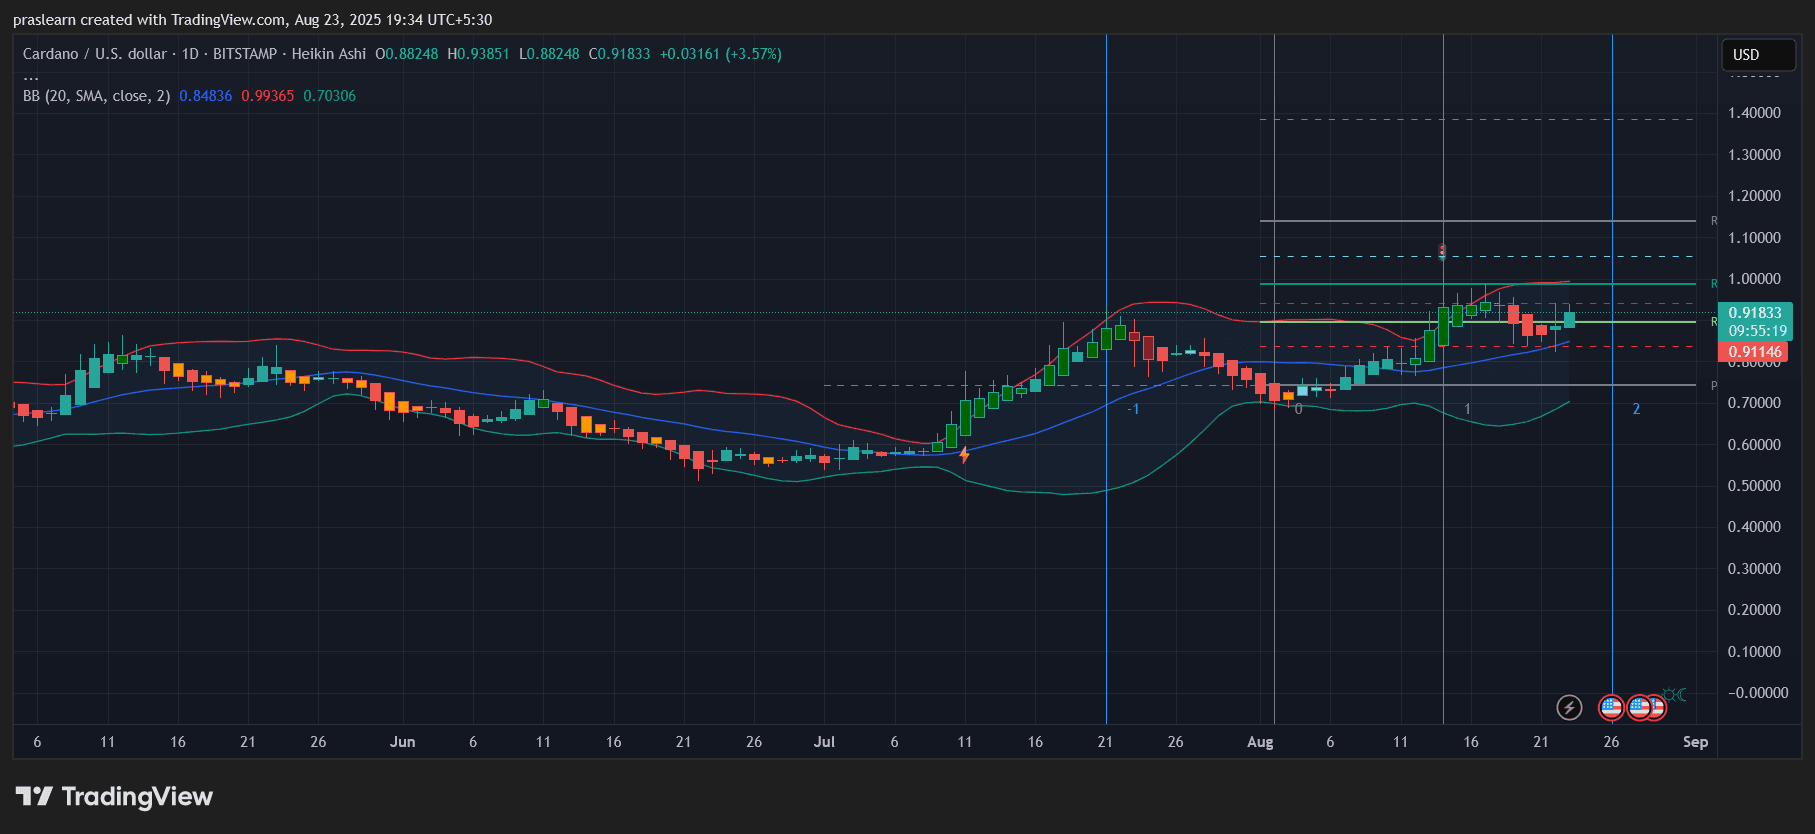Viewport: 1815px width, 834px height.
Task: Click the red 0.91146 price label
Action: pos(1755,352)
